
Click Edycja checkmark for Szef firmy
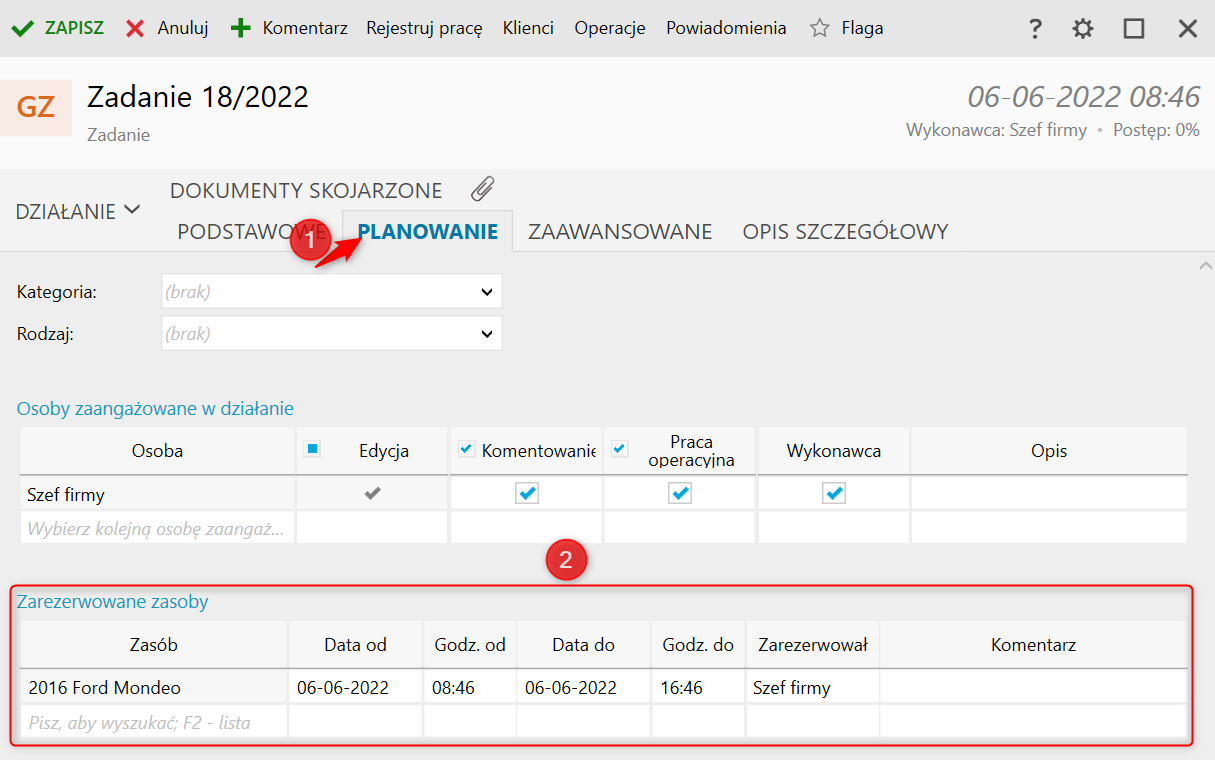(x=373, y=493)
